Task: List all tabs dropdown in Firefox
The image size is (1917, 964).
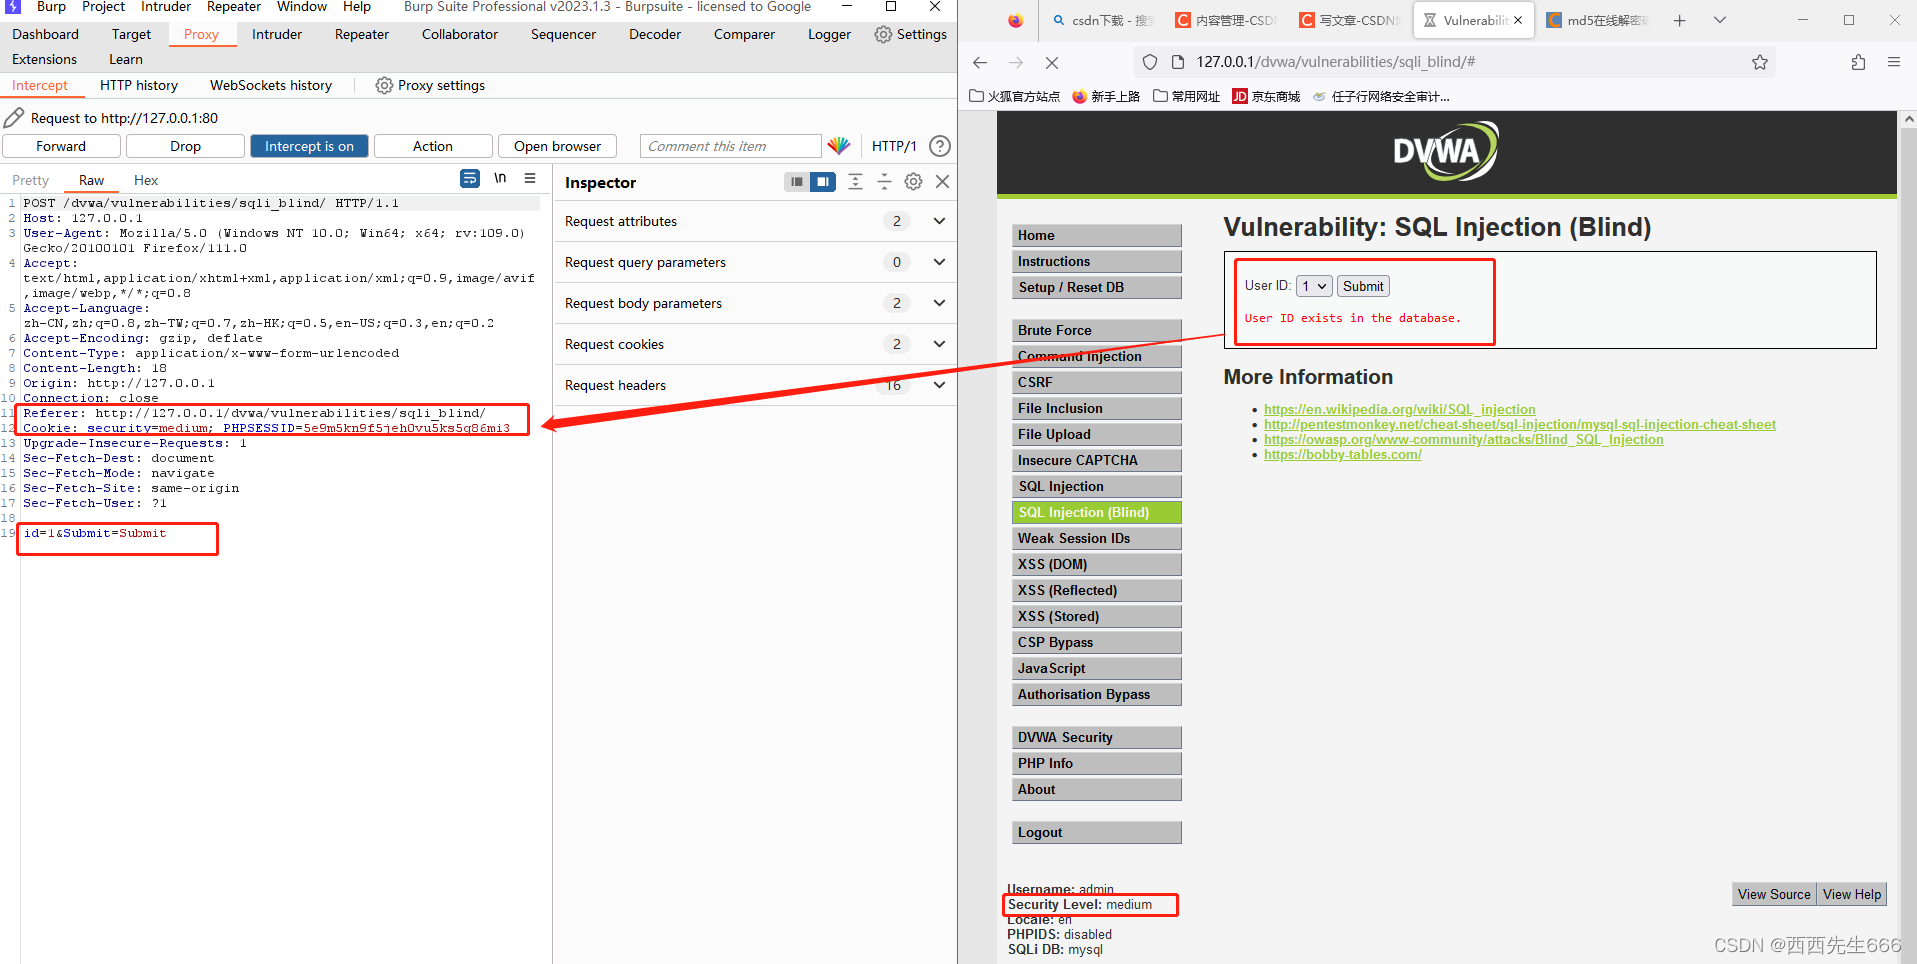Action: click(1720, 20)
